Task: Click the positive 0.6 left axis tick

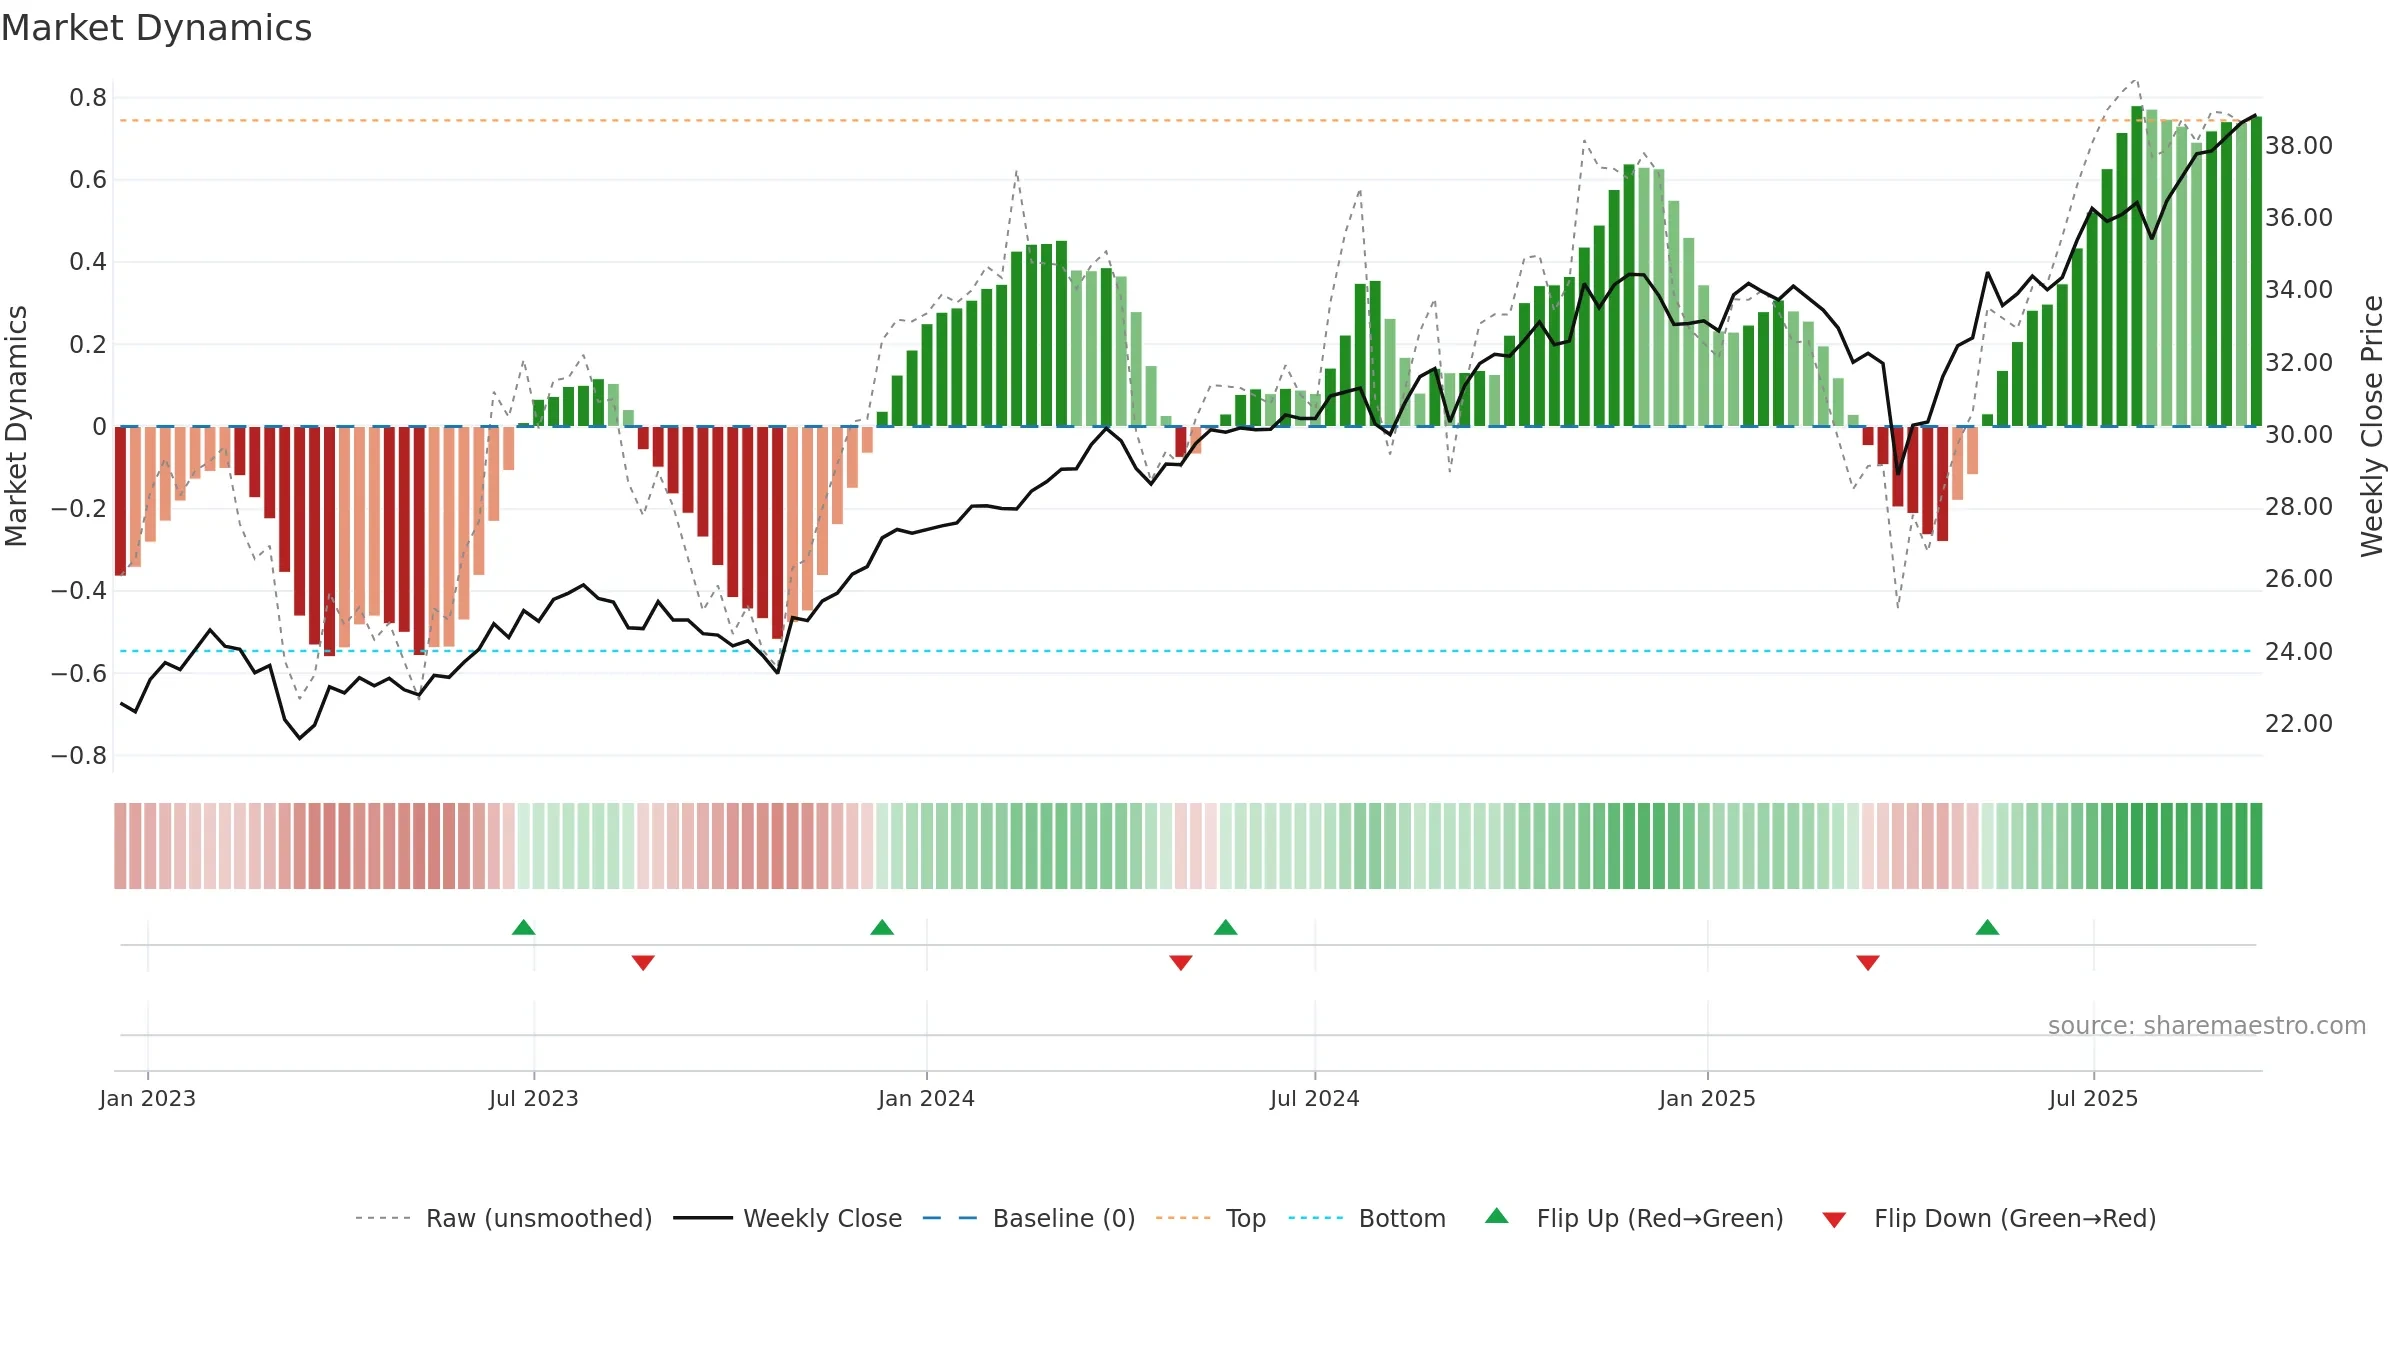Action: [88, 180]
